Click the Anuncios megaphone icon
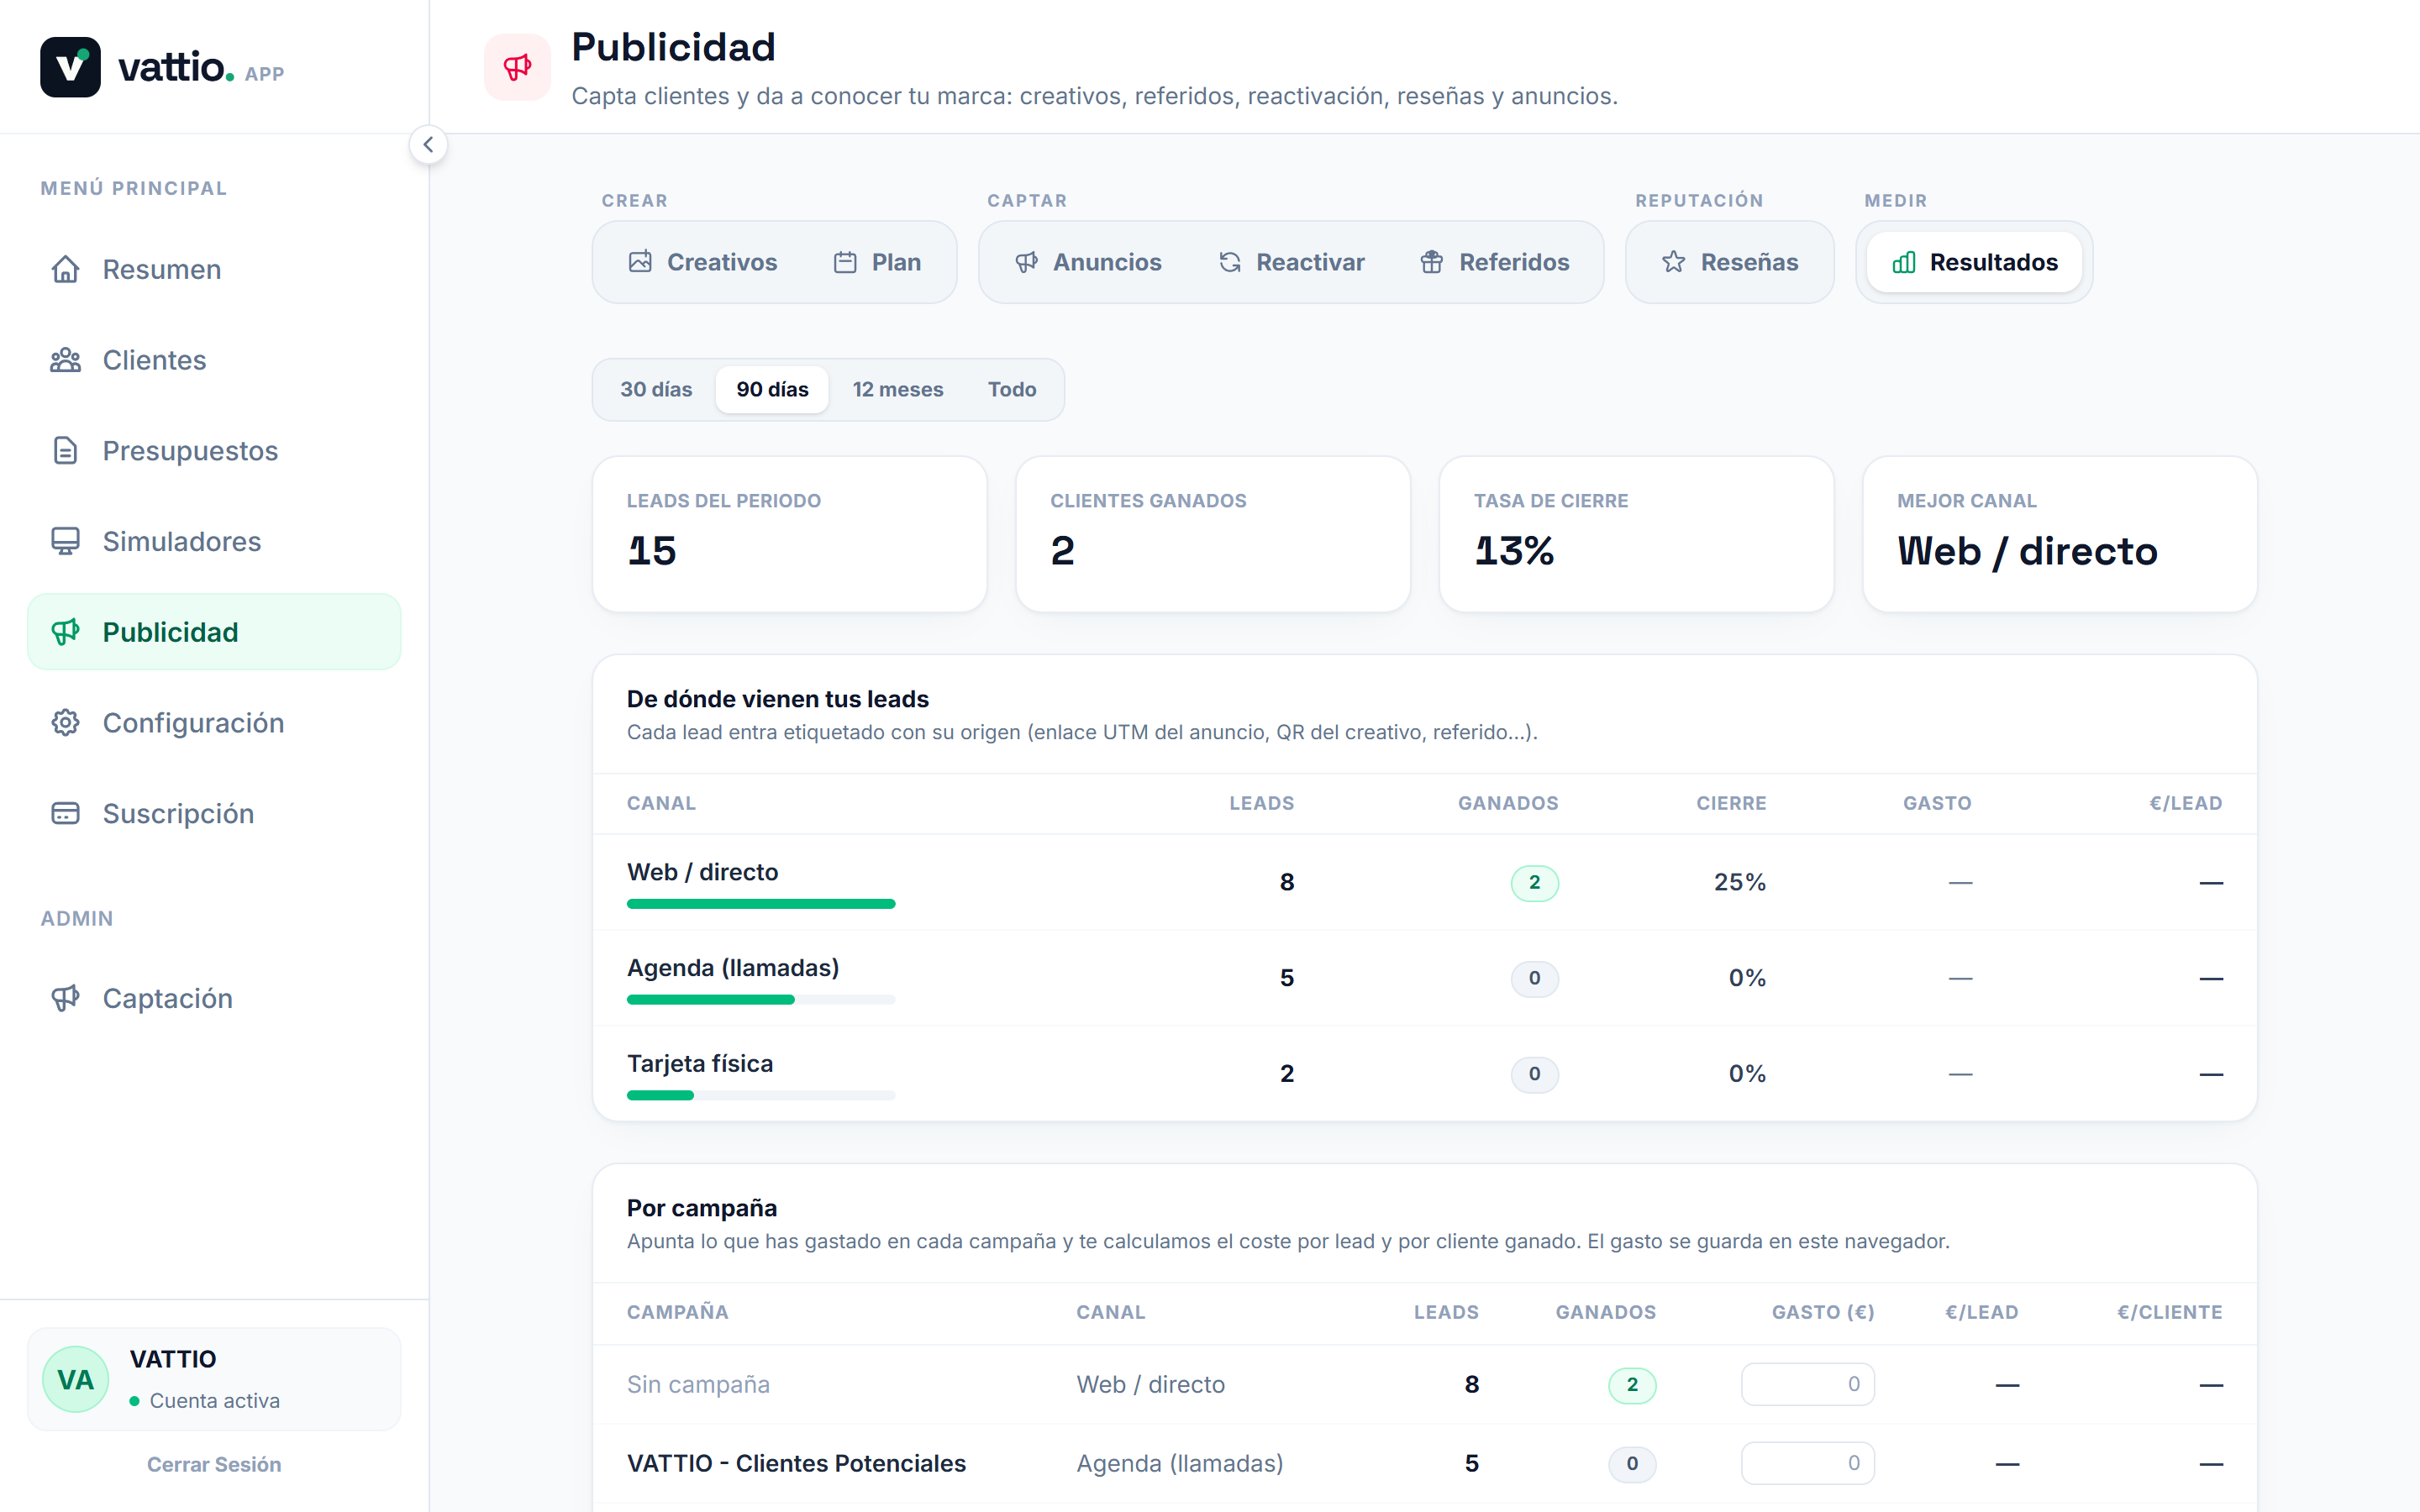This screenshot has width=2420, height=1512. [x=1026, y=262]
